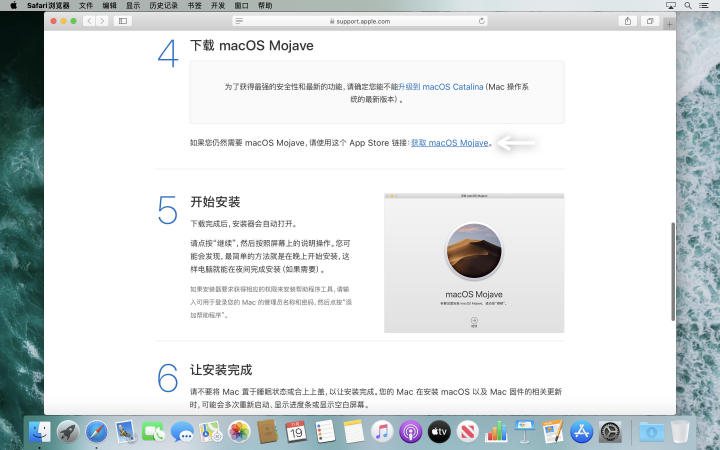Open Music in the Dock
Image resolution: width=720 pixels, height=450 pixels.
point(382,432)
